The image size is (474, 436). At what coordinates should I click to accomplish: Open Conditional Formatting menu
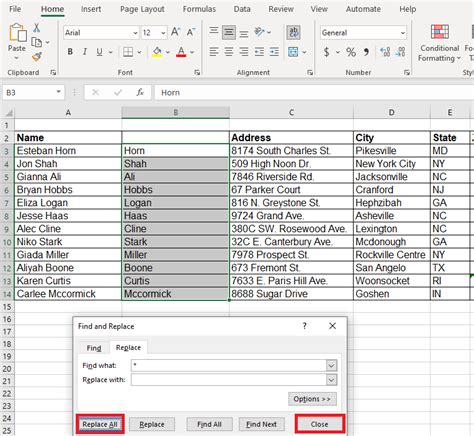(x=439, y=43)
